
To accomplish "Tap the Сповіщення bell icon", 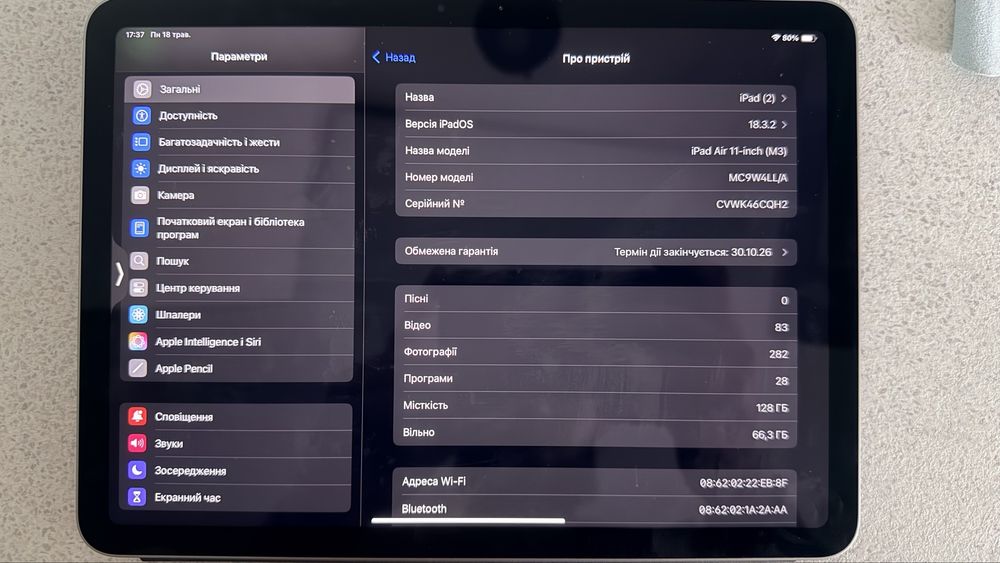I will tap(137, 416).
